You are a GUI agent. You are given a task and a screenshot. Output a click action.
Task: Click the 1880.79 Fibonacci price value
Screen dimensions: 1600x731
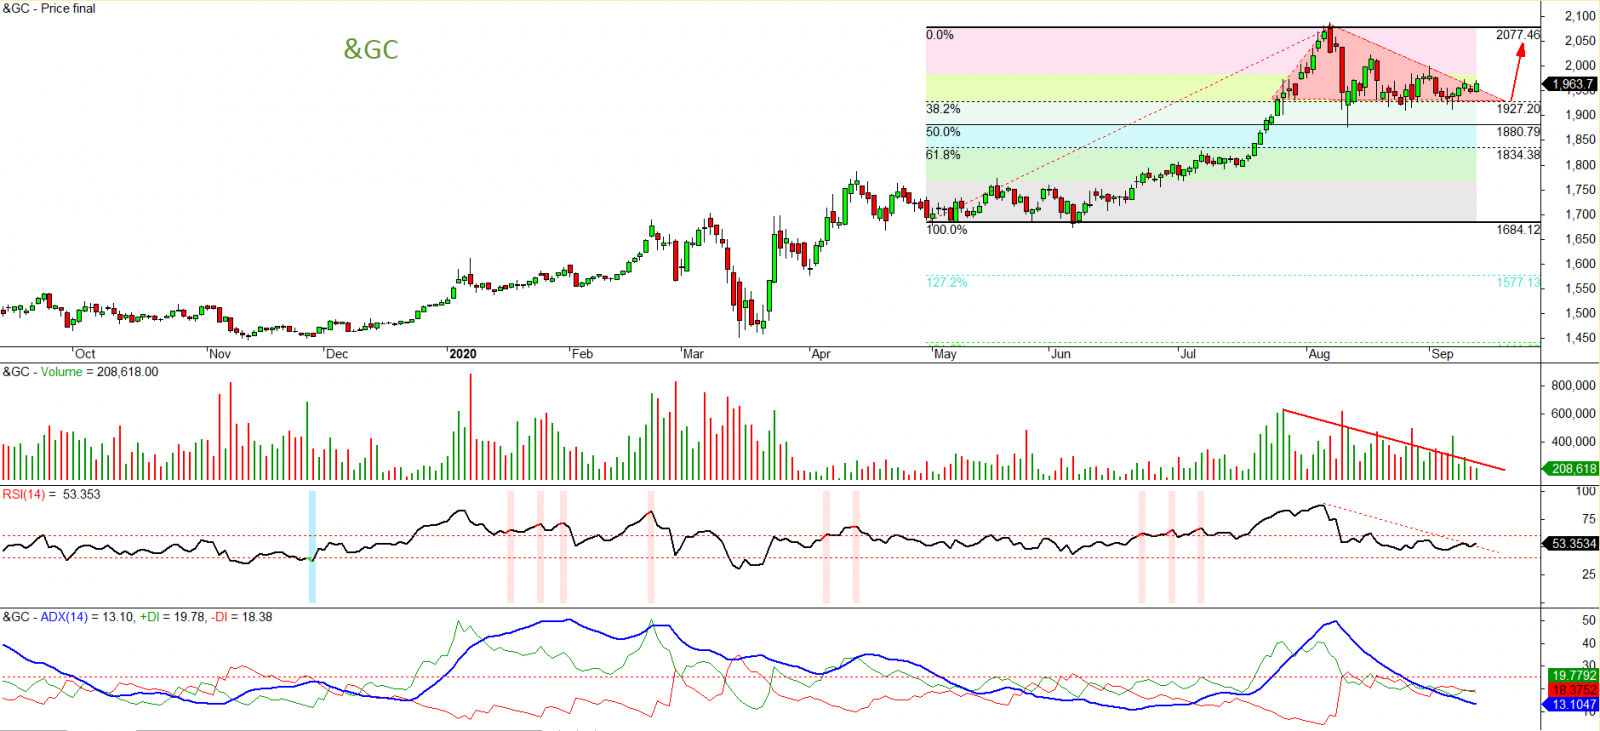[x=1518, y=132]
